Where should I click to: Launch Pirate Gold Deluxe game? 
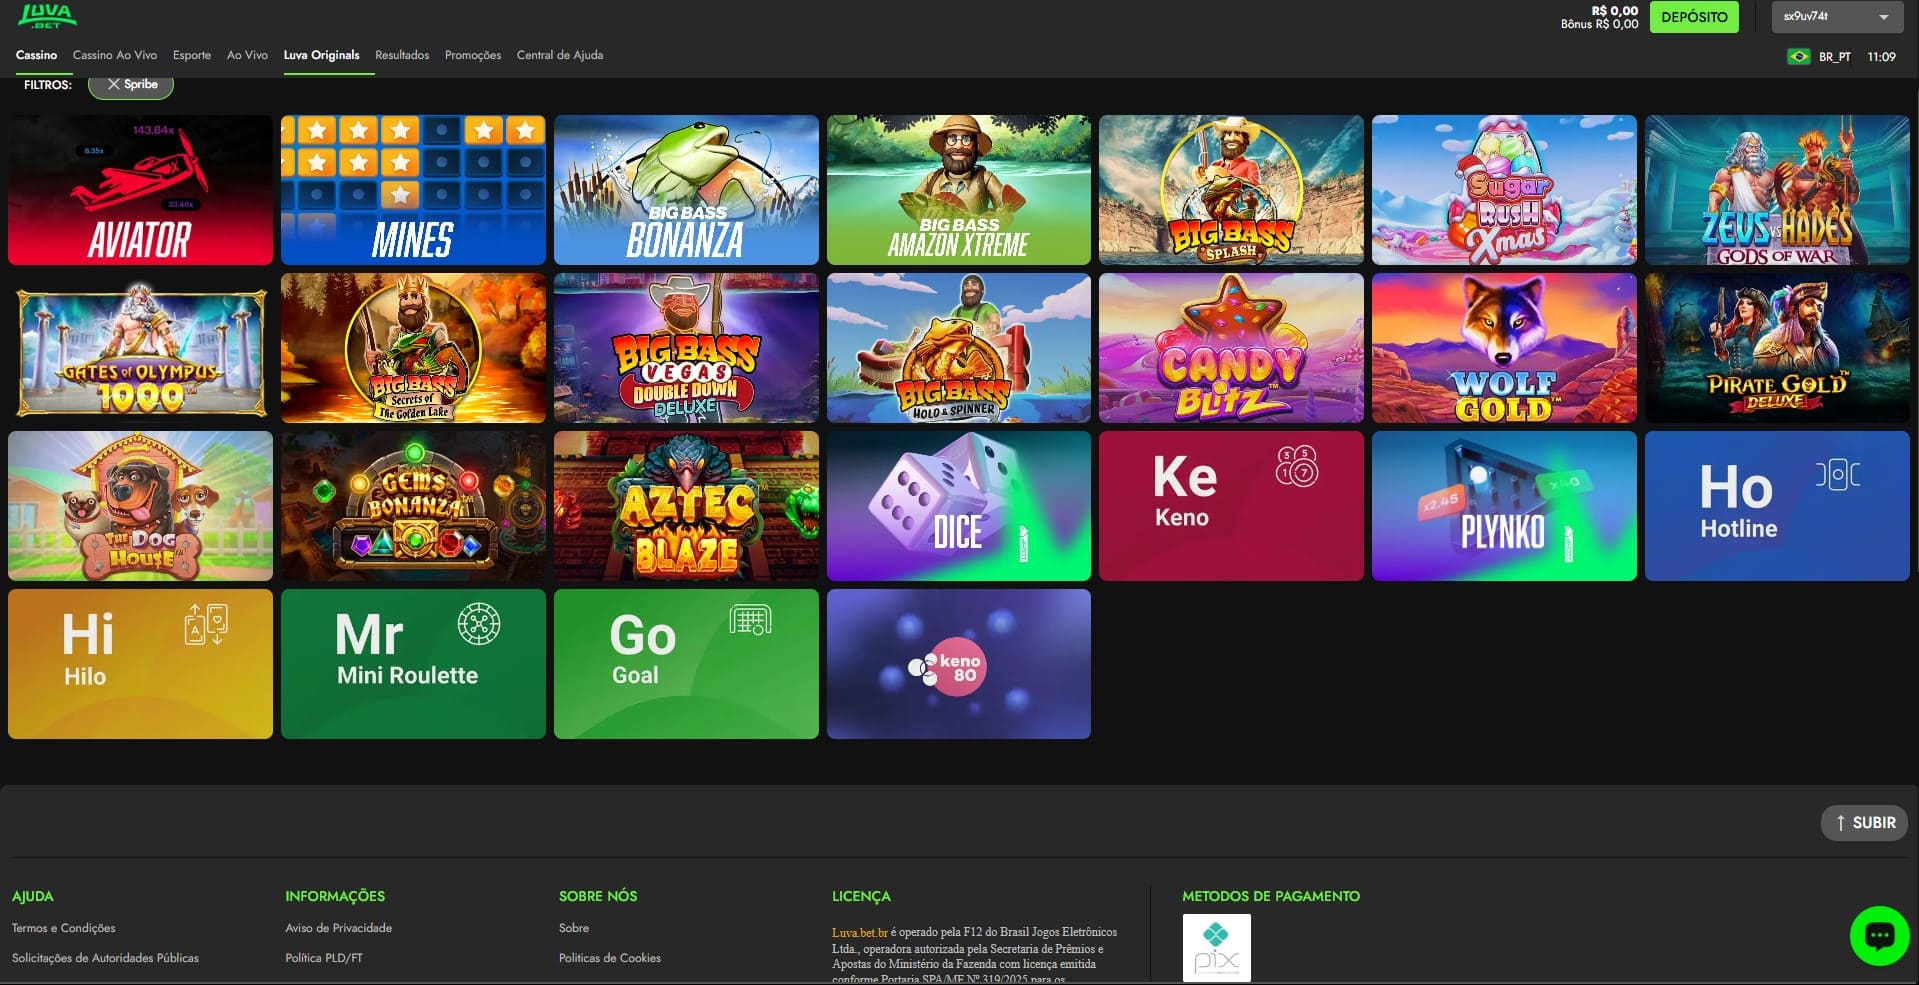[1777, 348]
